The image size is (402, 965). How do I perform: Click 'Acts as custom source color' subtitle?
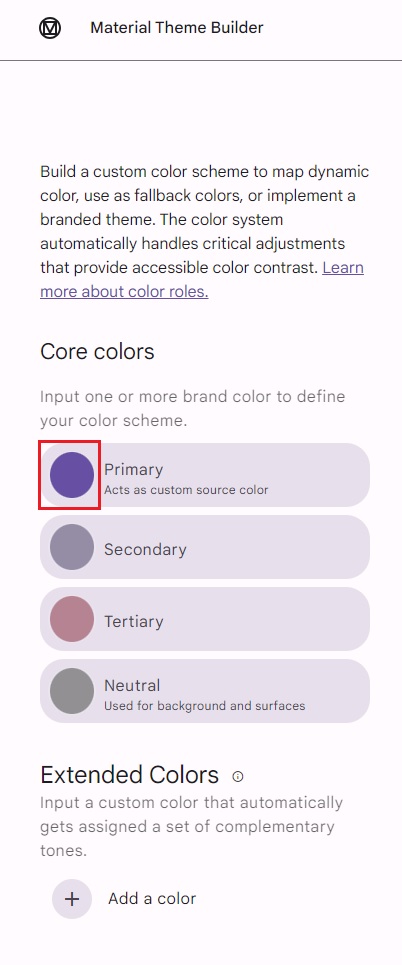[x=186, y=490]
